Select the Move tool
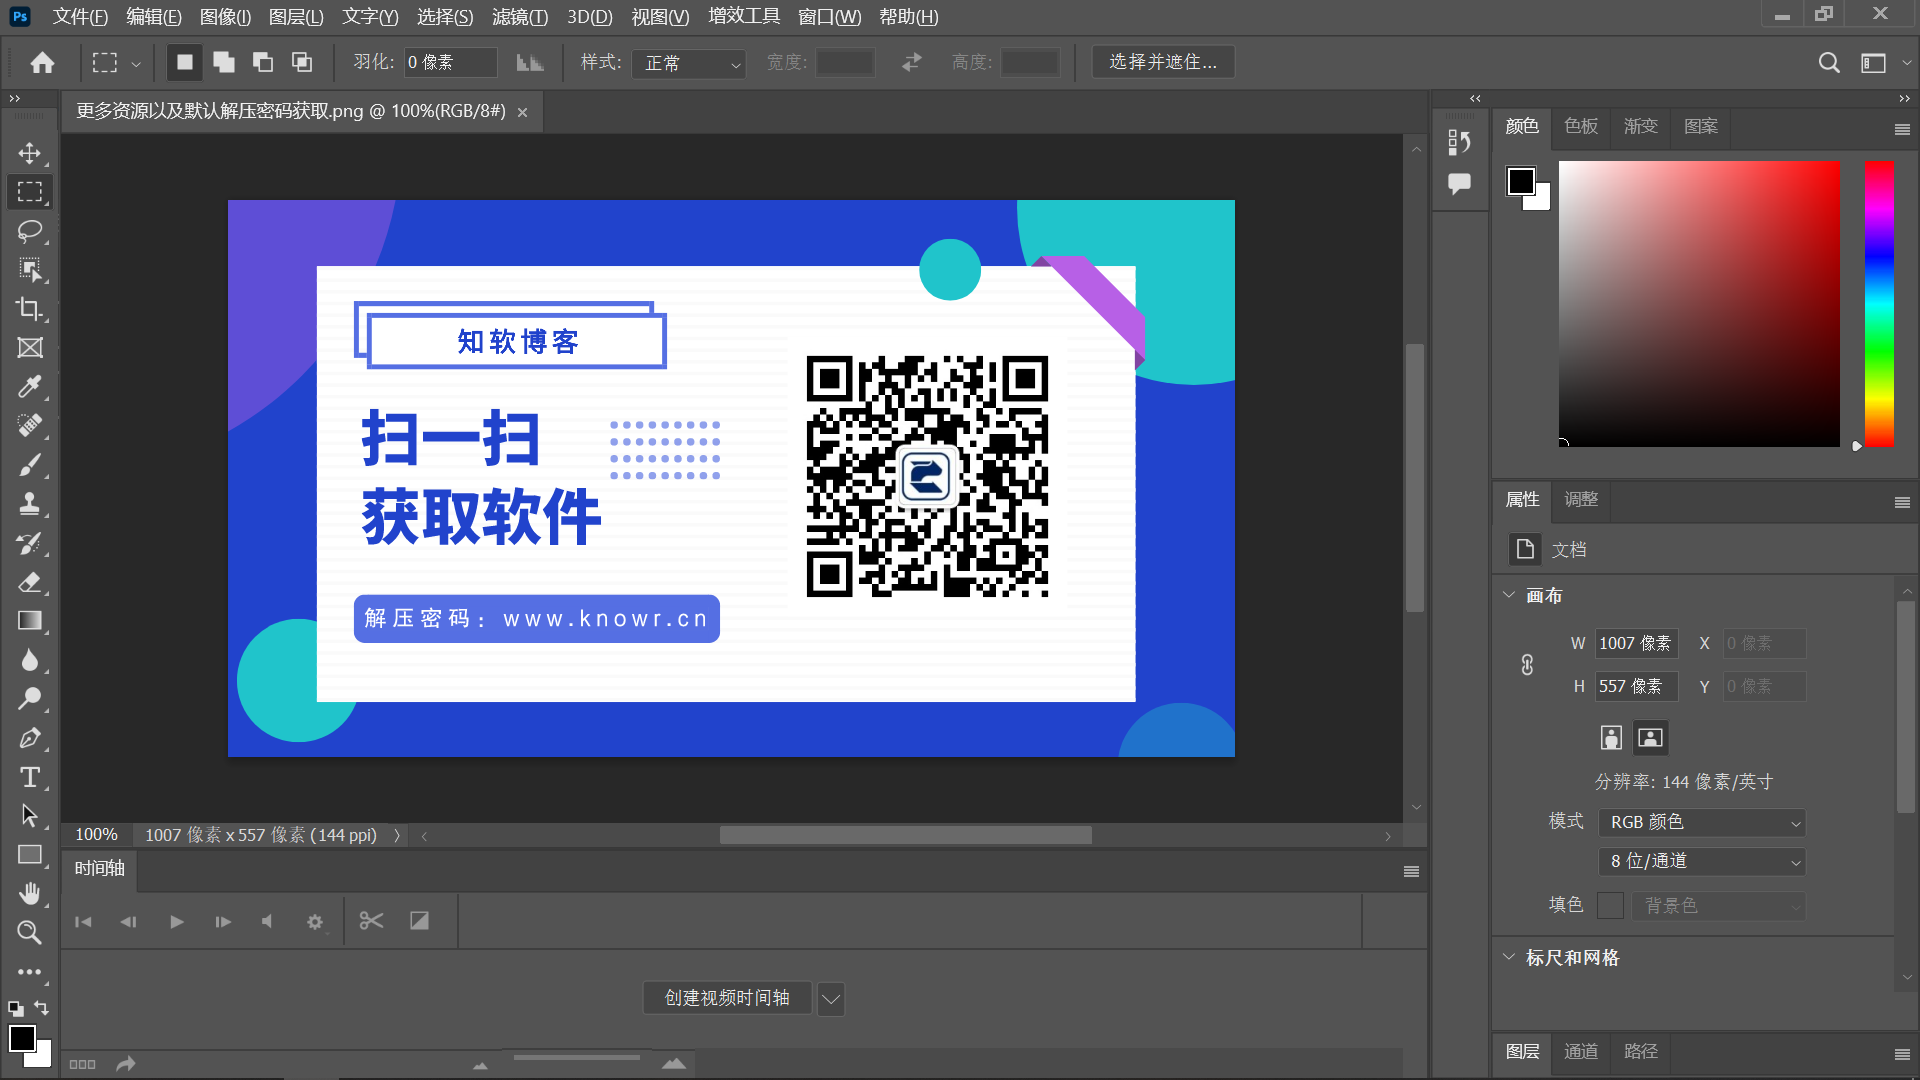Screen dimensions: 1920x1080 [x=30, y=153]
